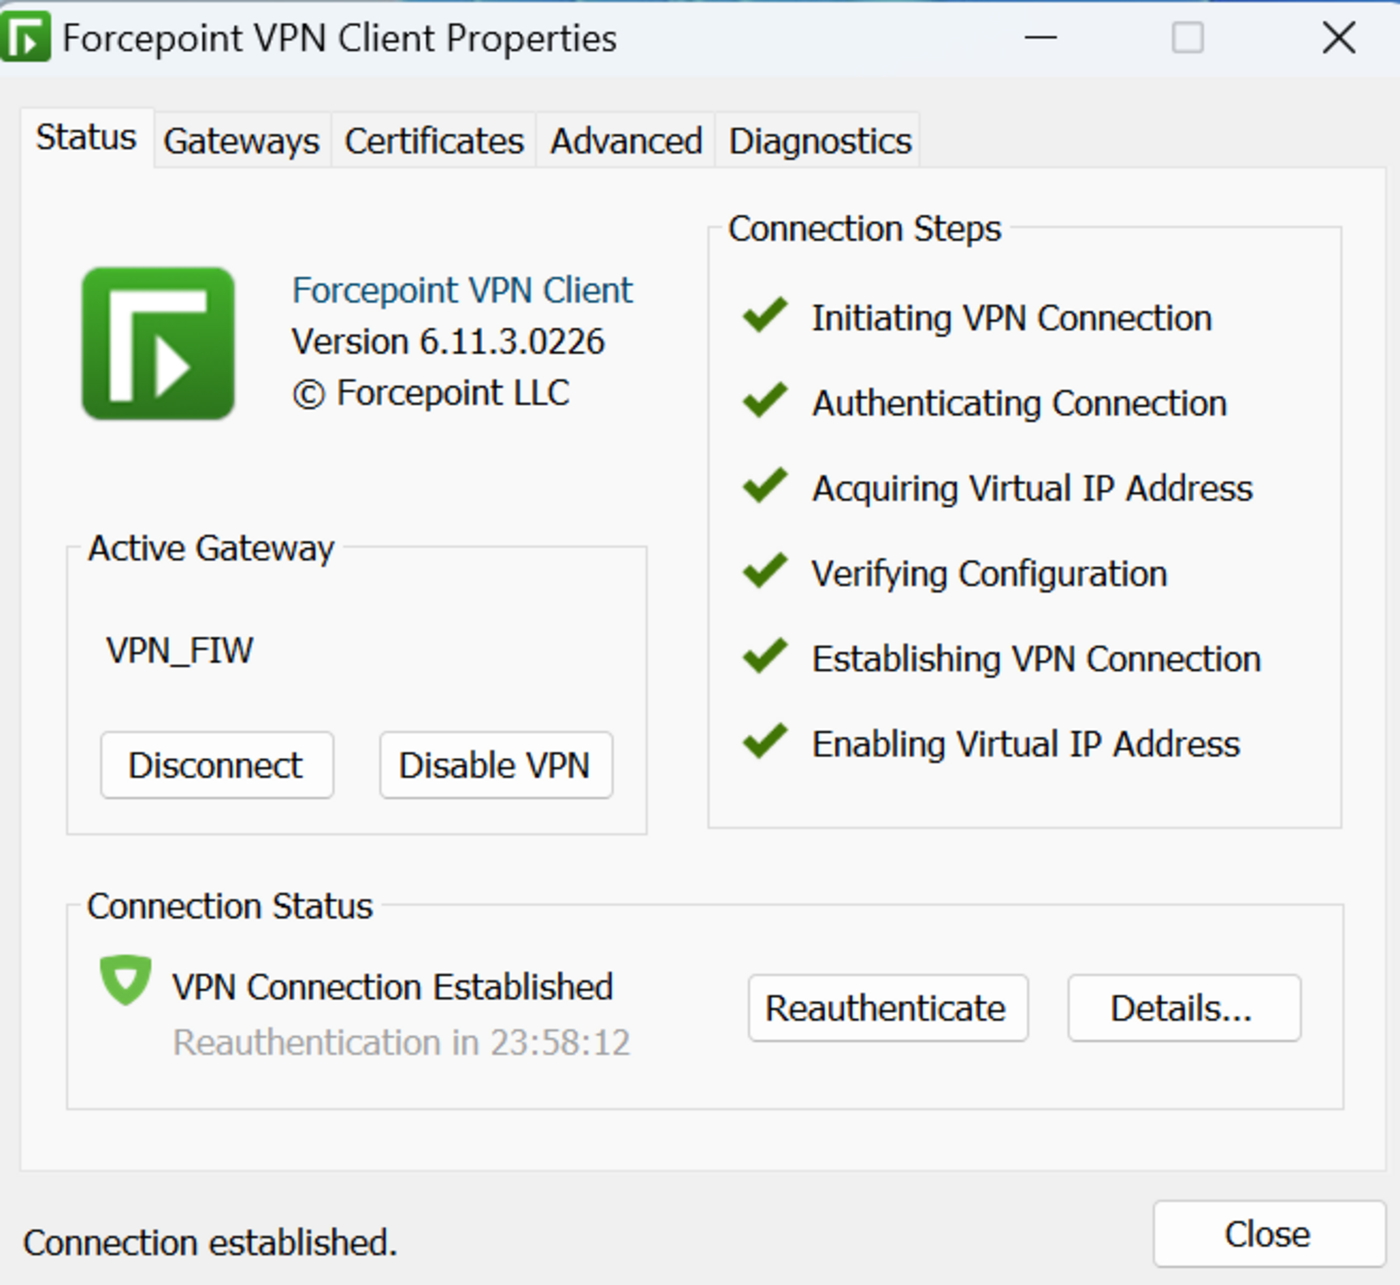This screenshot has width=1400, height=1285.
Task: Click the Verifying Configuration step text
Action: tap(989, 574)
